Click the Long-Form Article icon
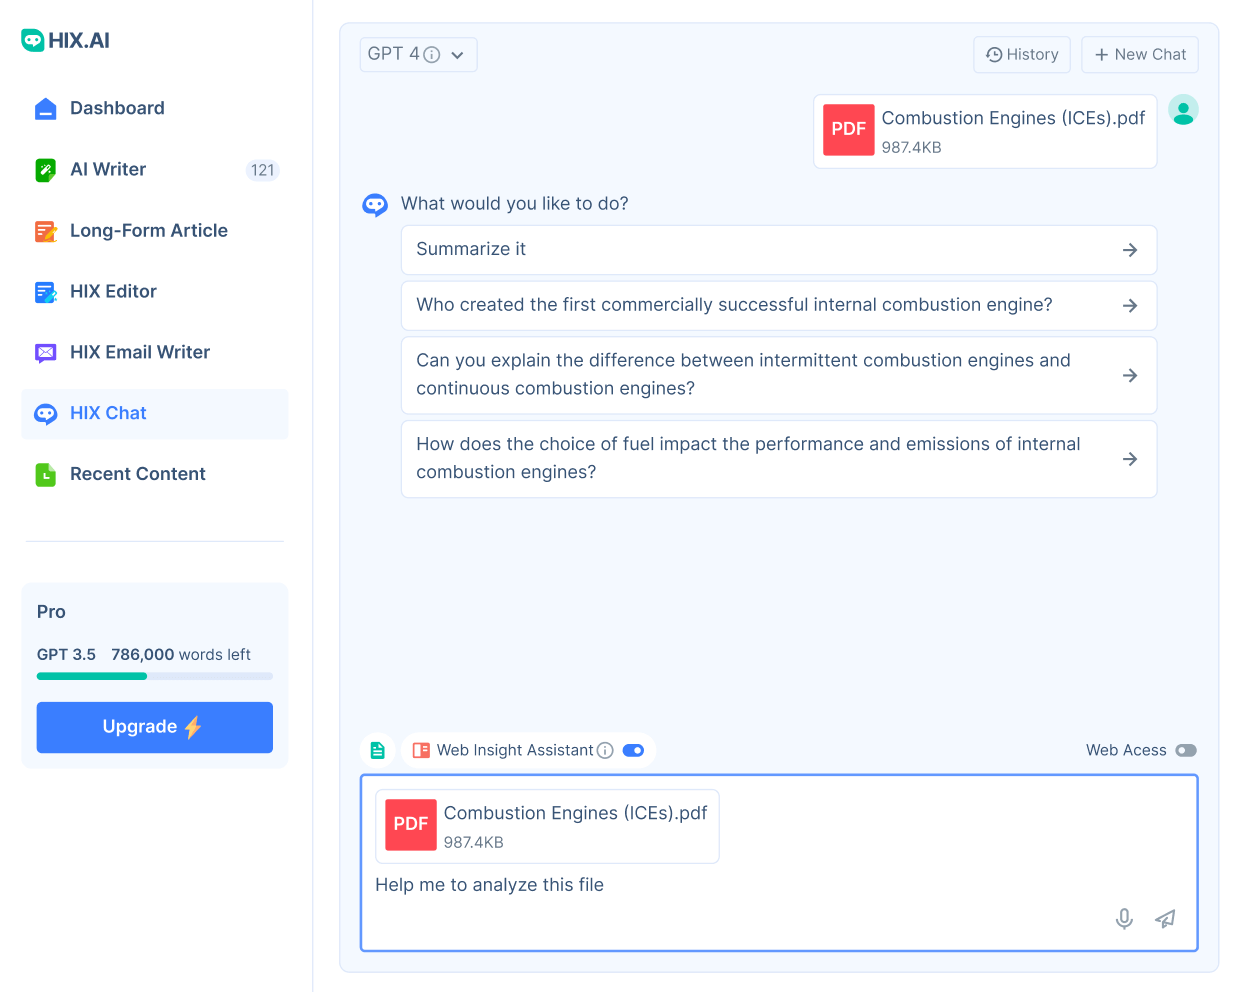This screenshot has height=992, width=1240. (x=46, y=231)
